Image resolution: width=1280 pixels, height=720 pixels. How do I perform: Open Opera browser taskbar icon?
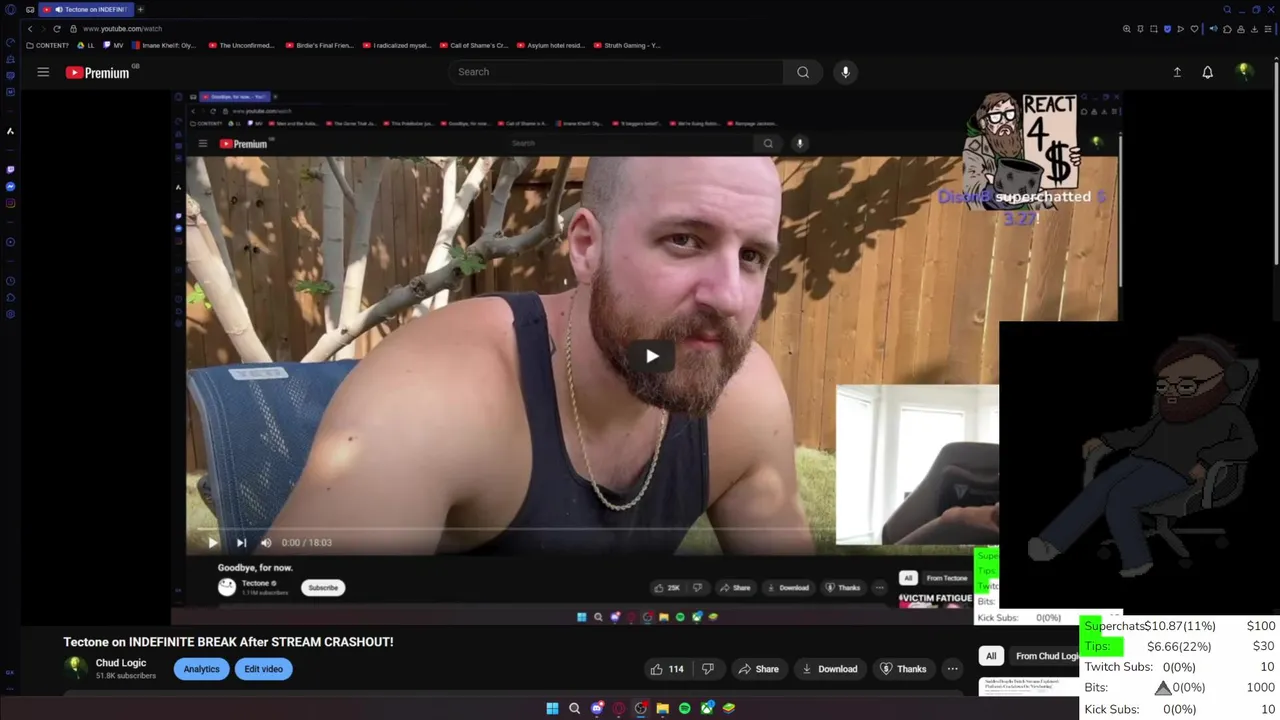(619, 708)
